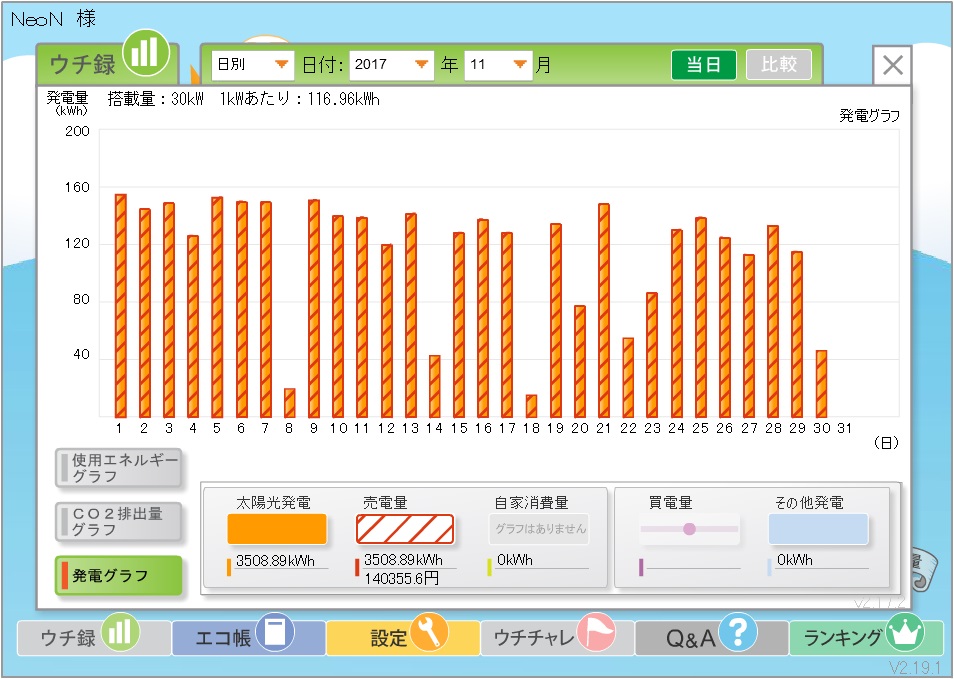Click the その他発電 light blue swatch
The width and height of the screenshot is (954, 679).
[x=818, y=529]
